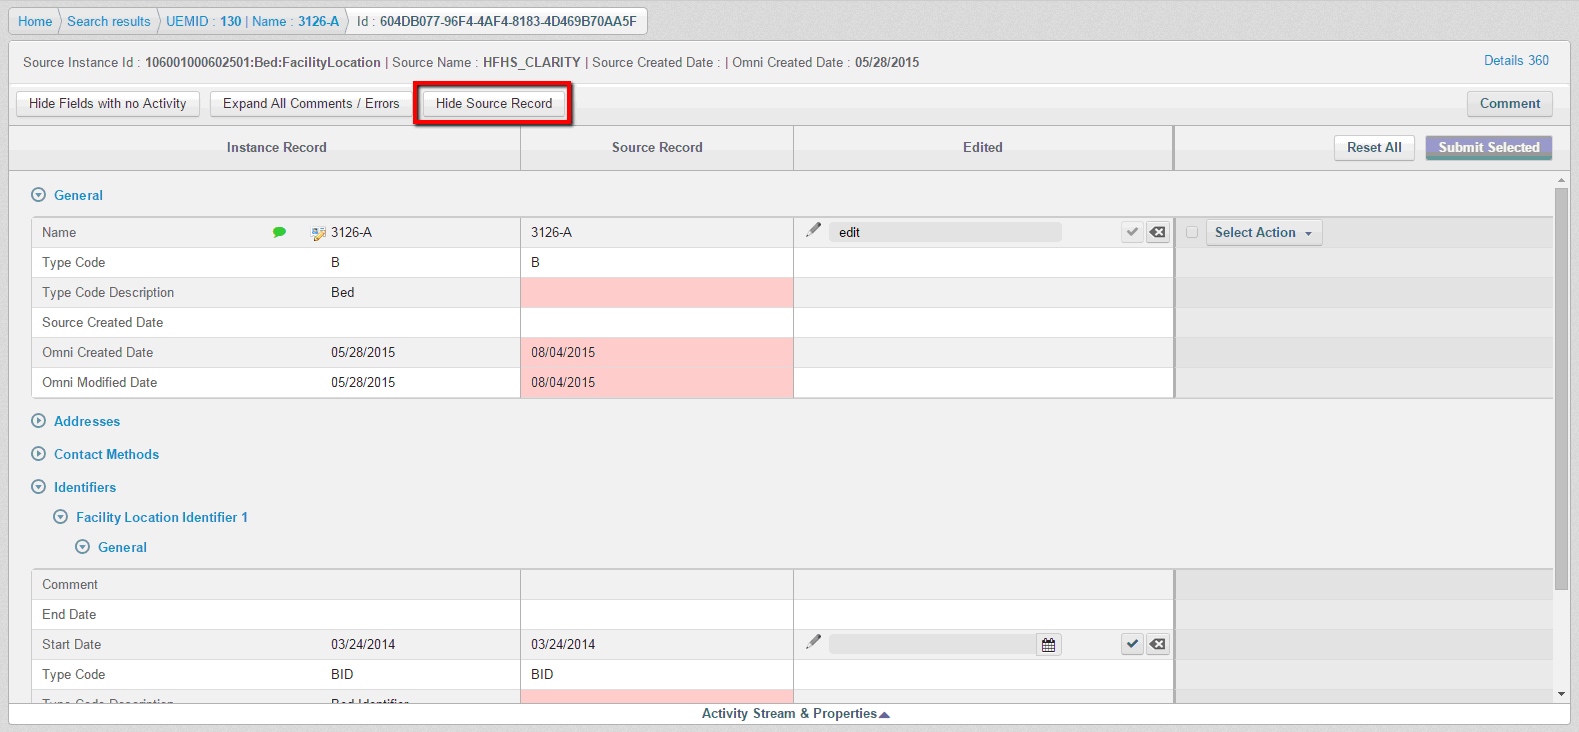Viewport: 1579px width, 732px height.
Task: Clear the Name edit with the backspace icon
Action: 1157,232
